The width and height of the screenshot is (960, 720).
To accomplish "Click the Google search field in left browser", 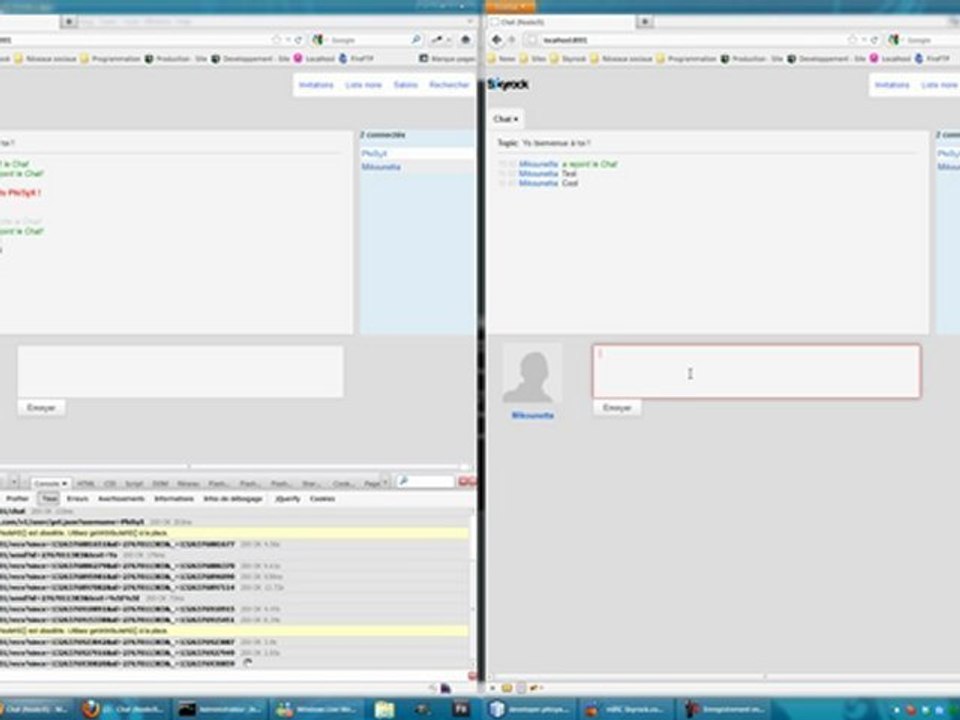I will (x=369, y=40).
